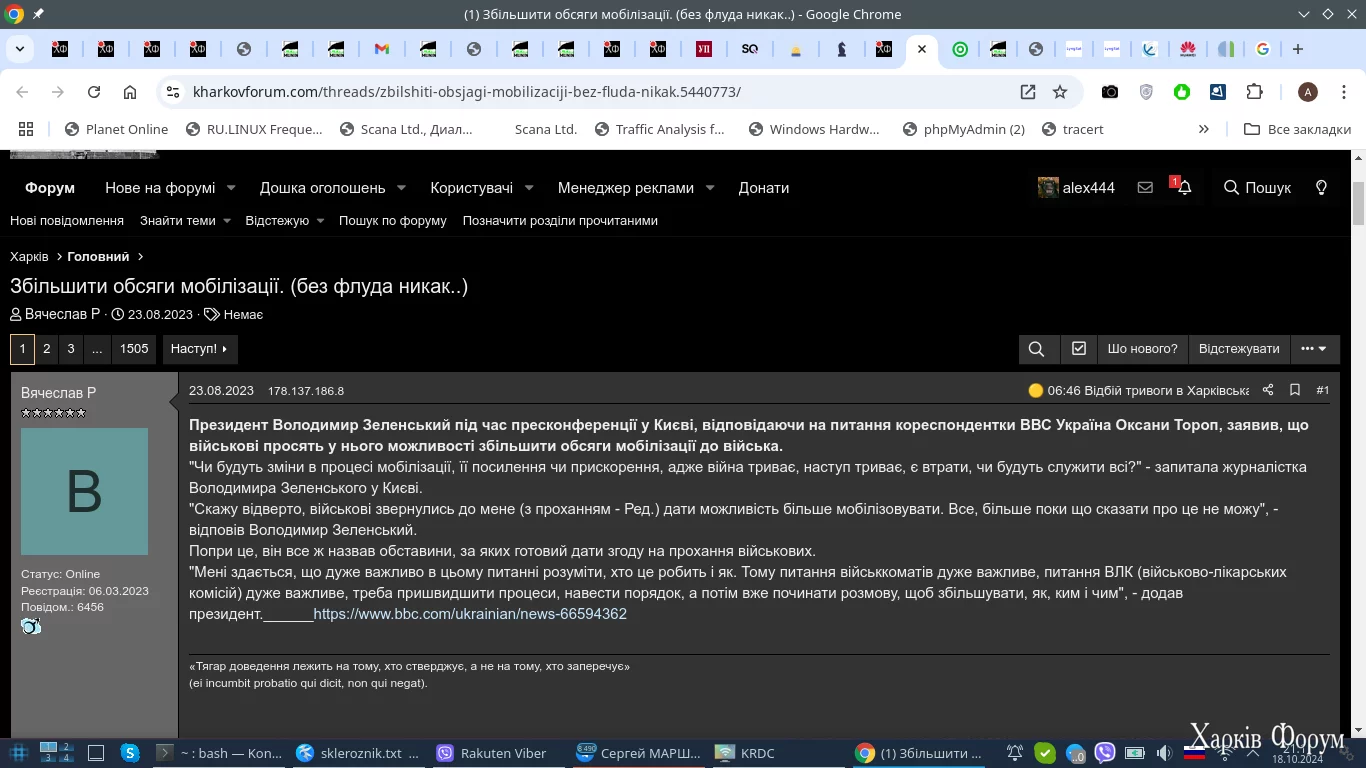Open private messages envelope icon
This screenshot has width=1366, height=768.
[1145, 188]
